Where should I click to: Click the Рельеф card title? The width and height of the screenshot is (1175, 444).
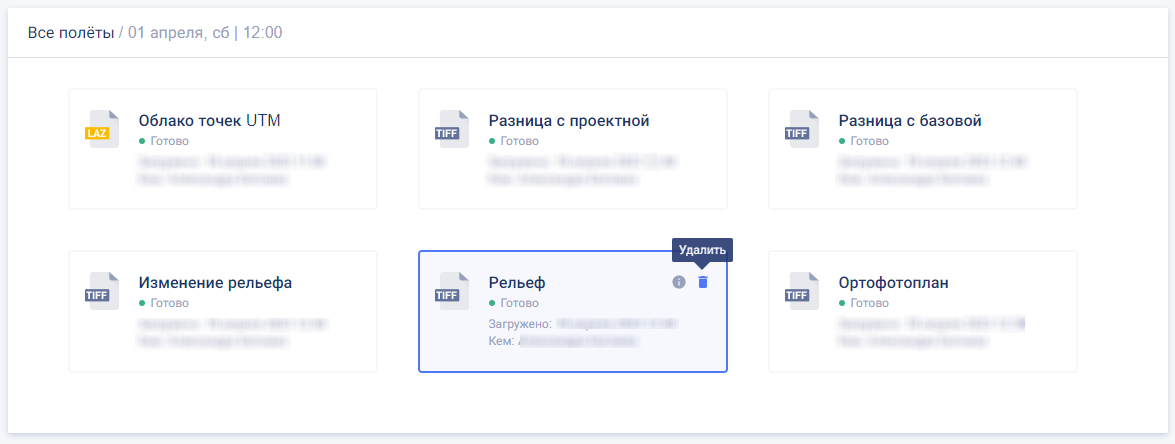(x=517, y=282)
